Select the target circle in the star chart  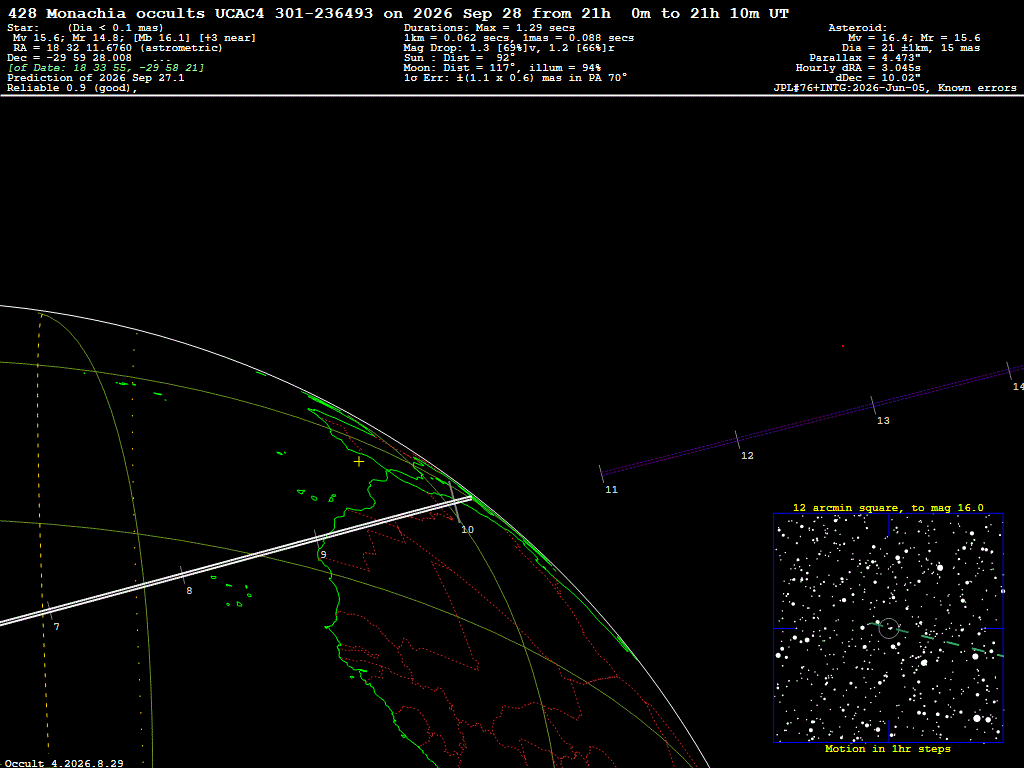pos(889,628)
